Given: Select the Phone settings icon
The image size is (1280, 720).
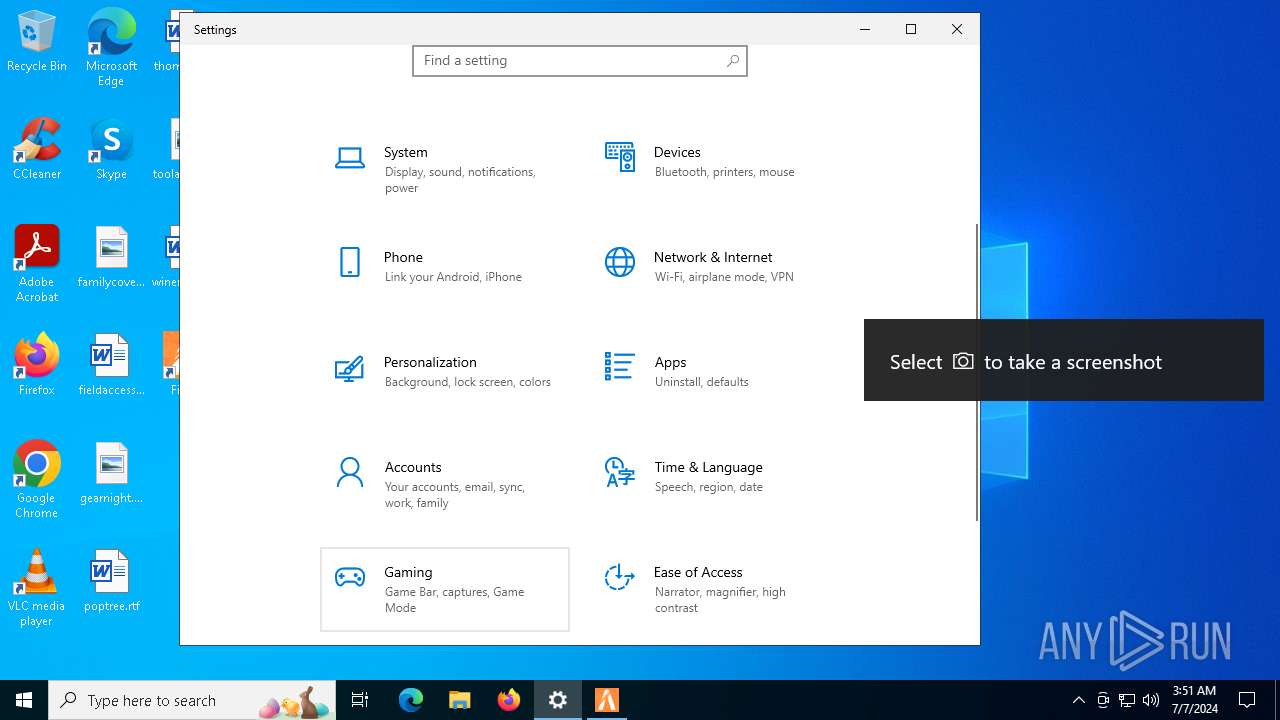Looking at the screenshot, I should 349,262.
